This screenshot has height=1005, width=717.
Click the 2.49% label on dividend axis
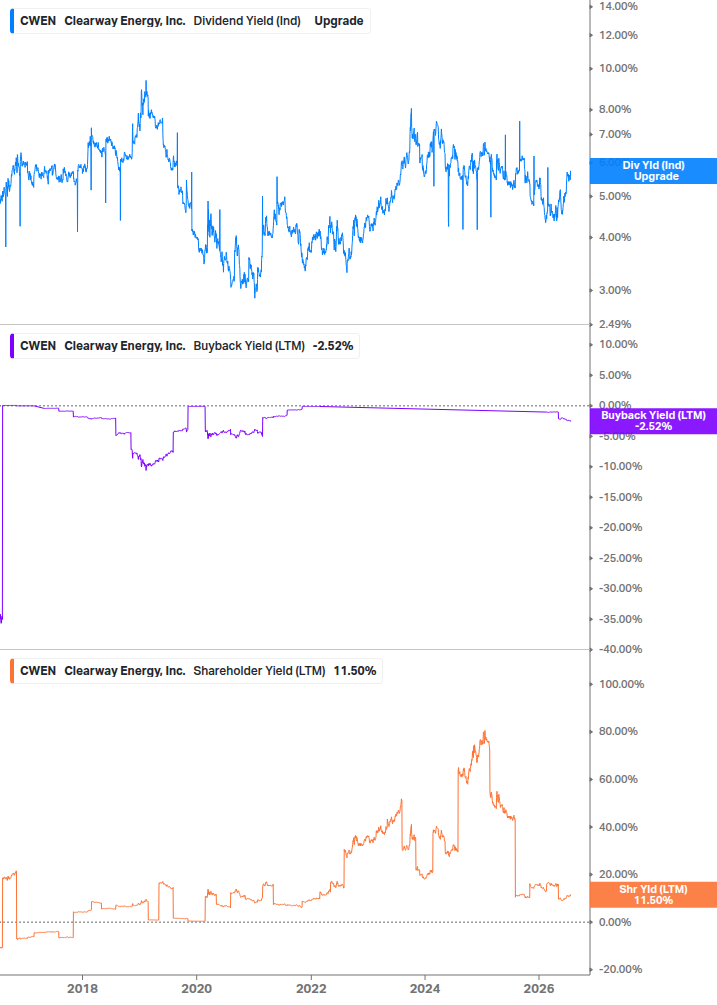click(615, 324)
